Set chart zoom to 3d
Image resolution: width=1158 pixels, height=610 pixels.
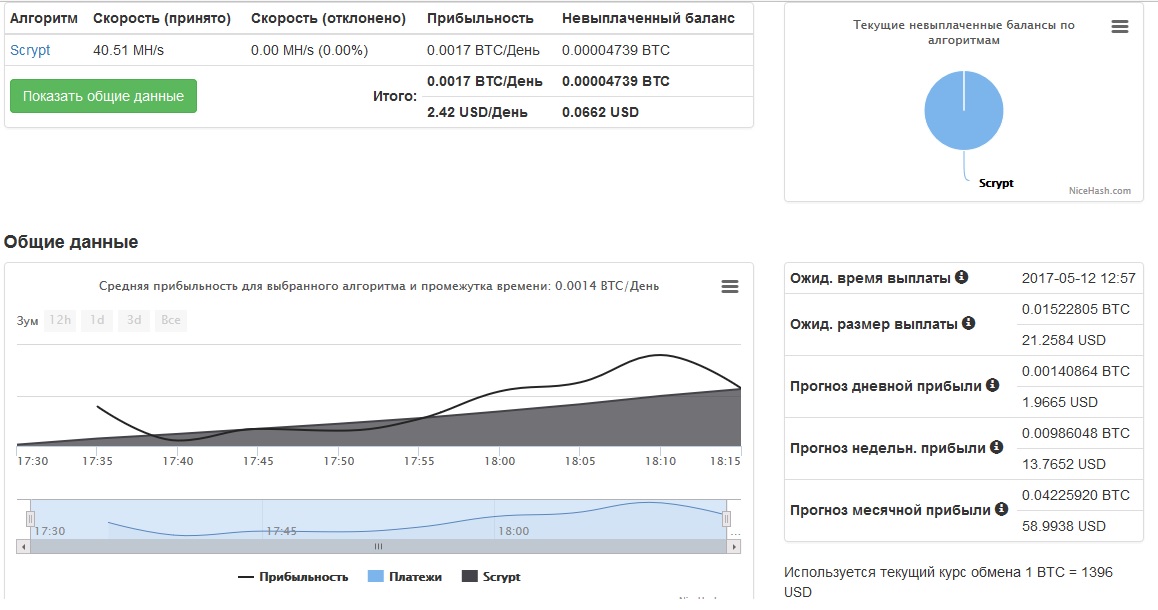pyautogui.click(x=133, y=320)
